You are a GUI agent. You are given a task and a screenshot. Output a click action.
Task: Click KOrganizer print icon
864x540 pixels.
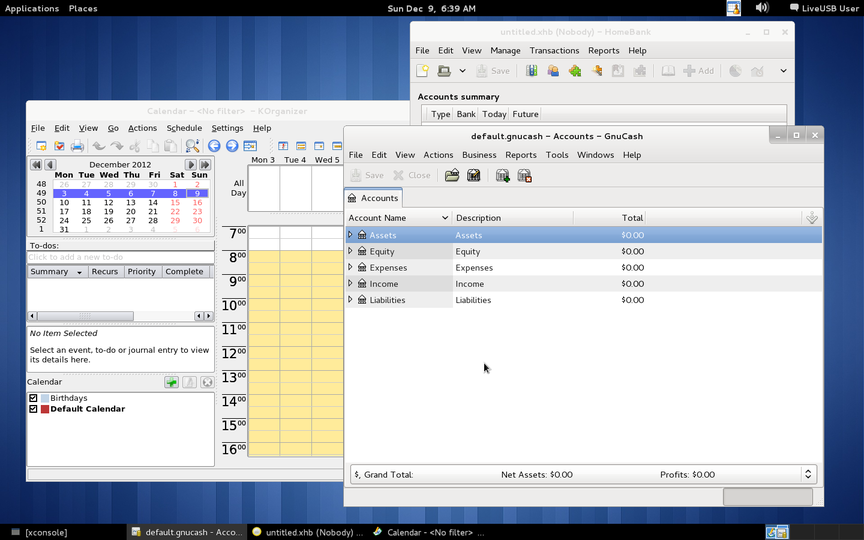77,146
